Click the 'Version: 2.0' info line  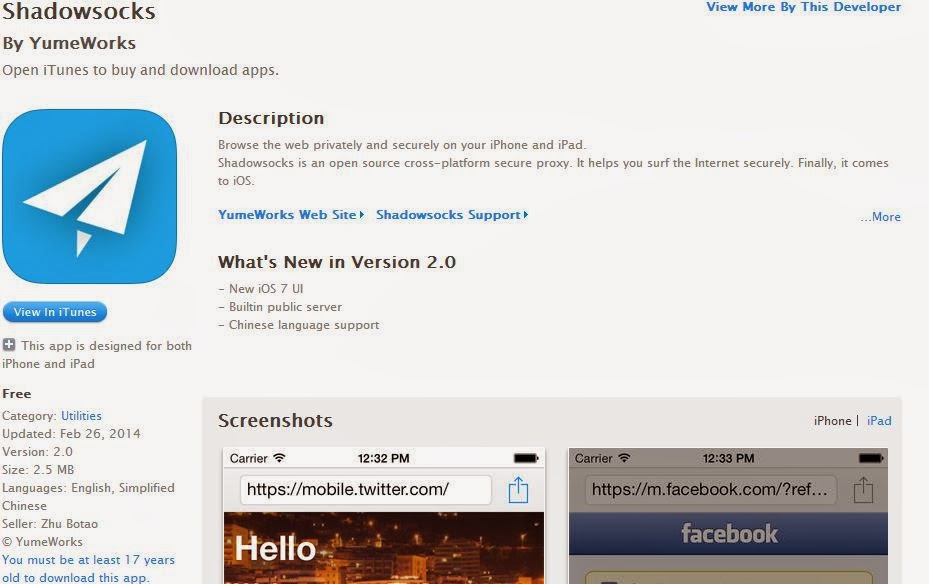(37, 452)
